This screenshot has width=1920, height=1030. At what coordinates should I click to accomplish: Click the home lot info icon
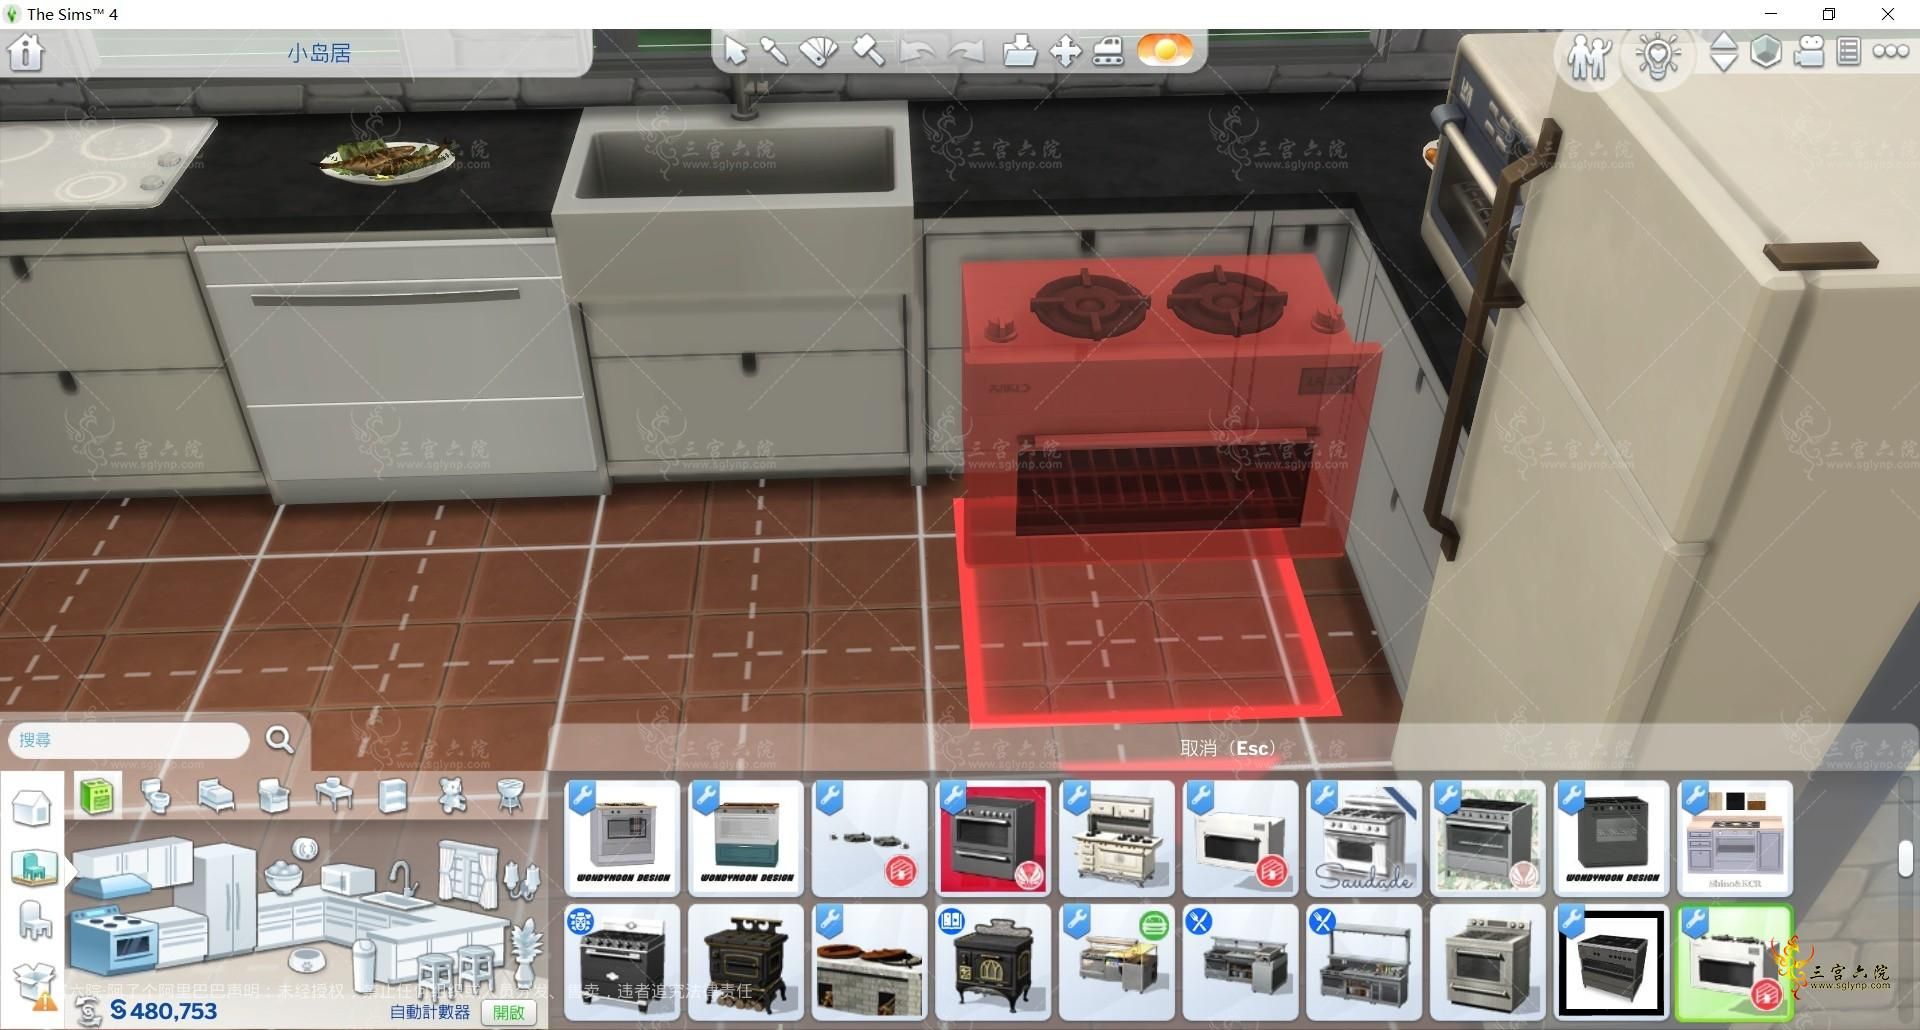26,52
